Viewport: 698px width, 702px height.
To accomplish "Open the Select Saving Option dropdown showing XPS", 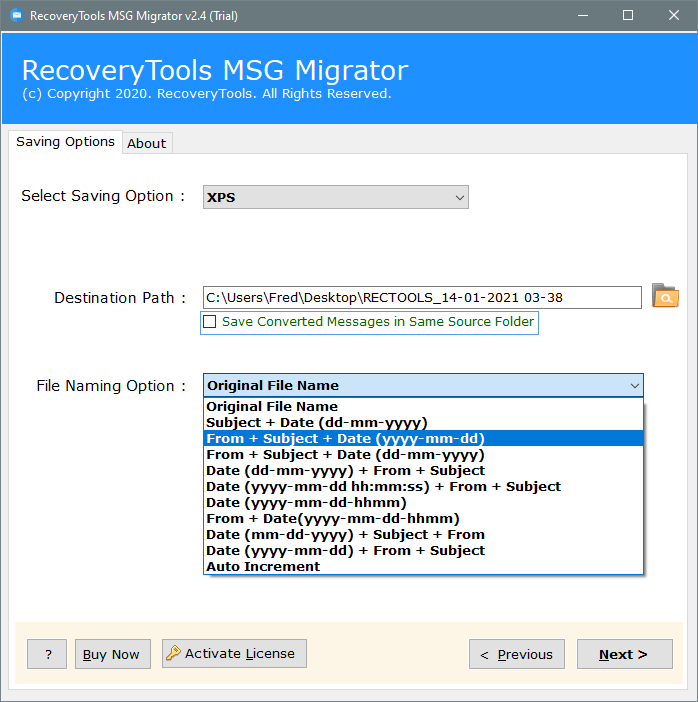I will coord(335,197).
